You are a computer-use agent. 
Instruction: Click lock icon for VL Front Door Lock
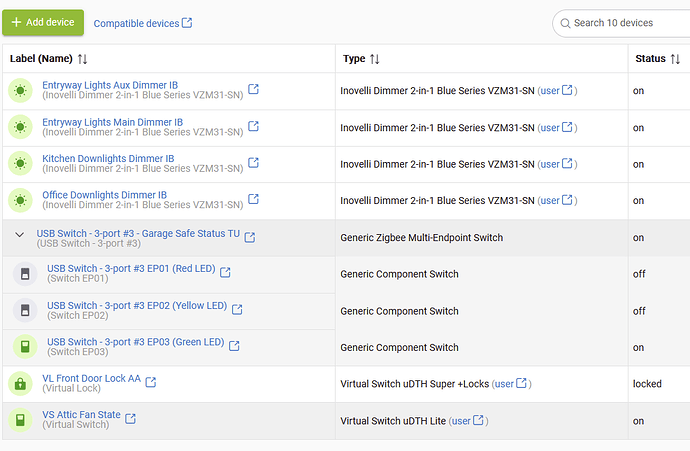(20, 384)
